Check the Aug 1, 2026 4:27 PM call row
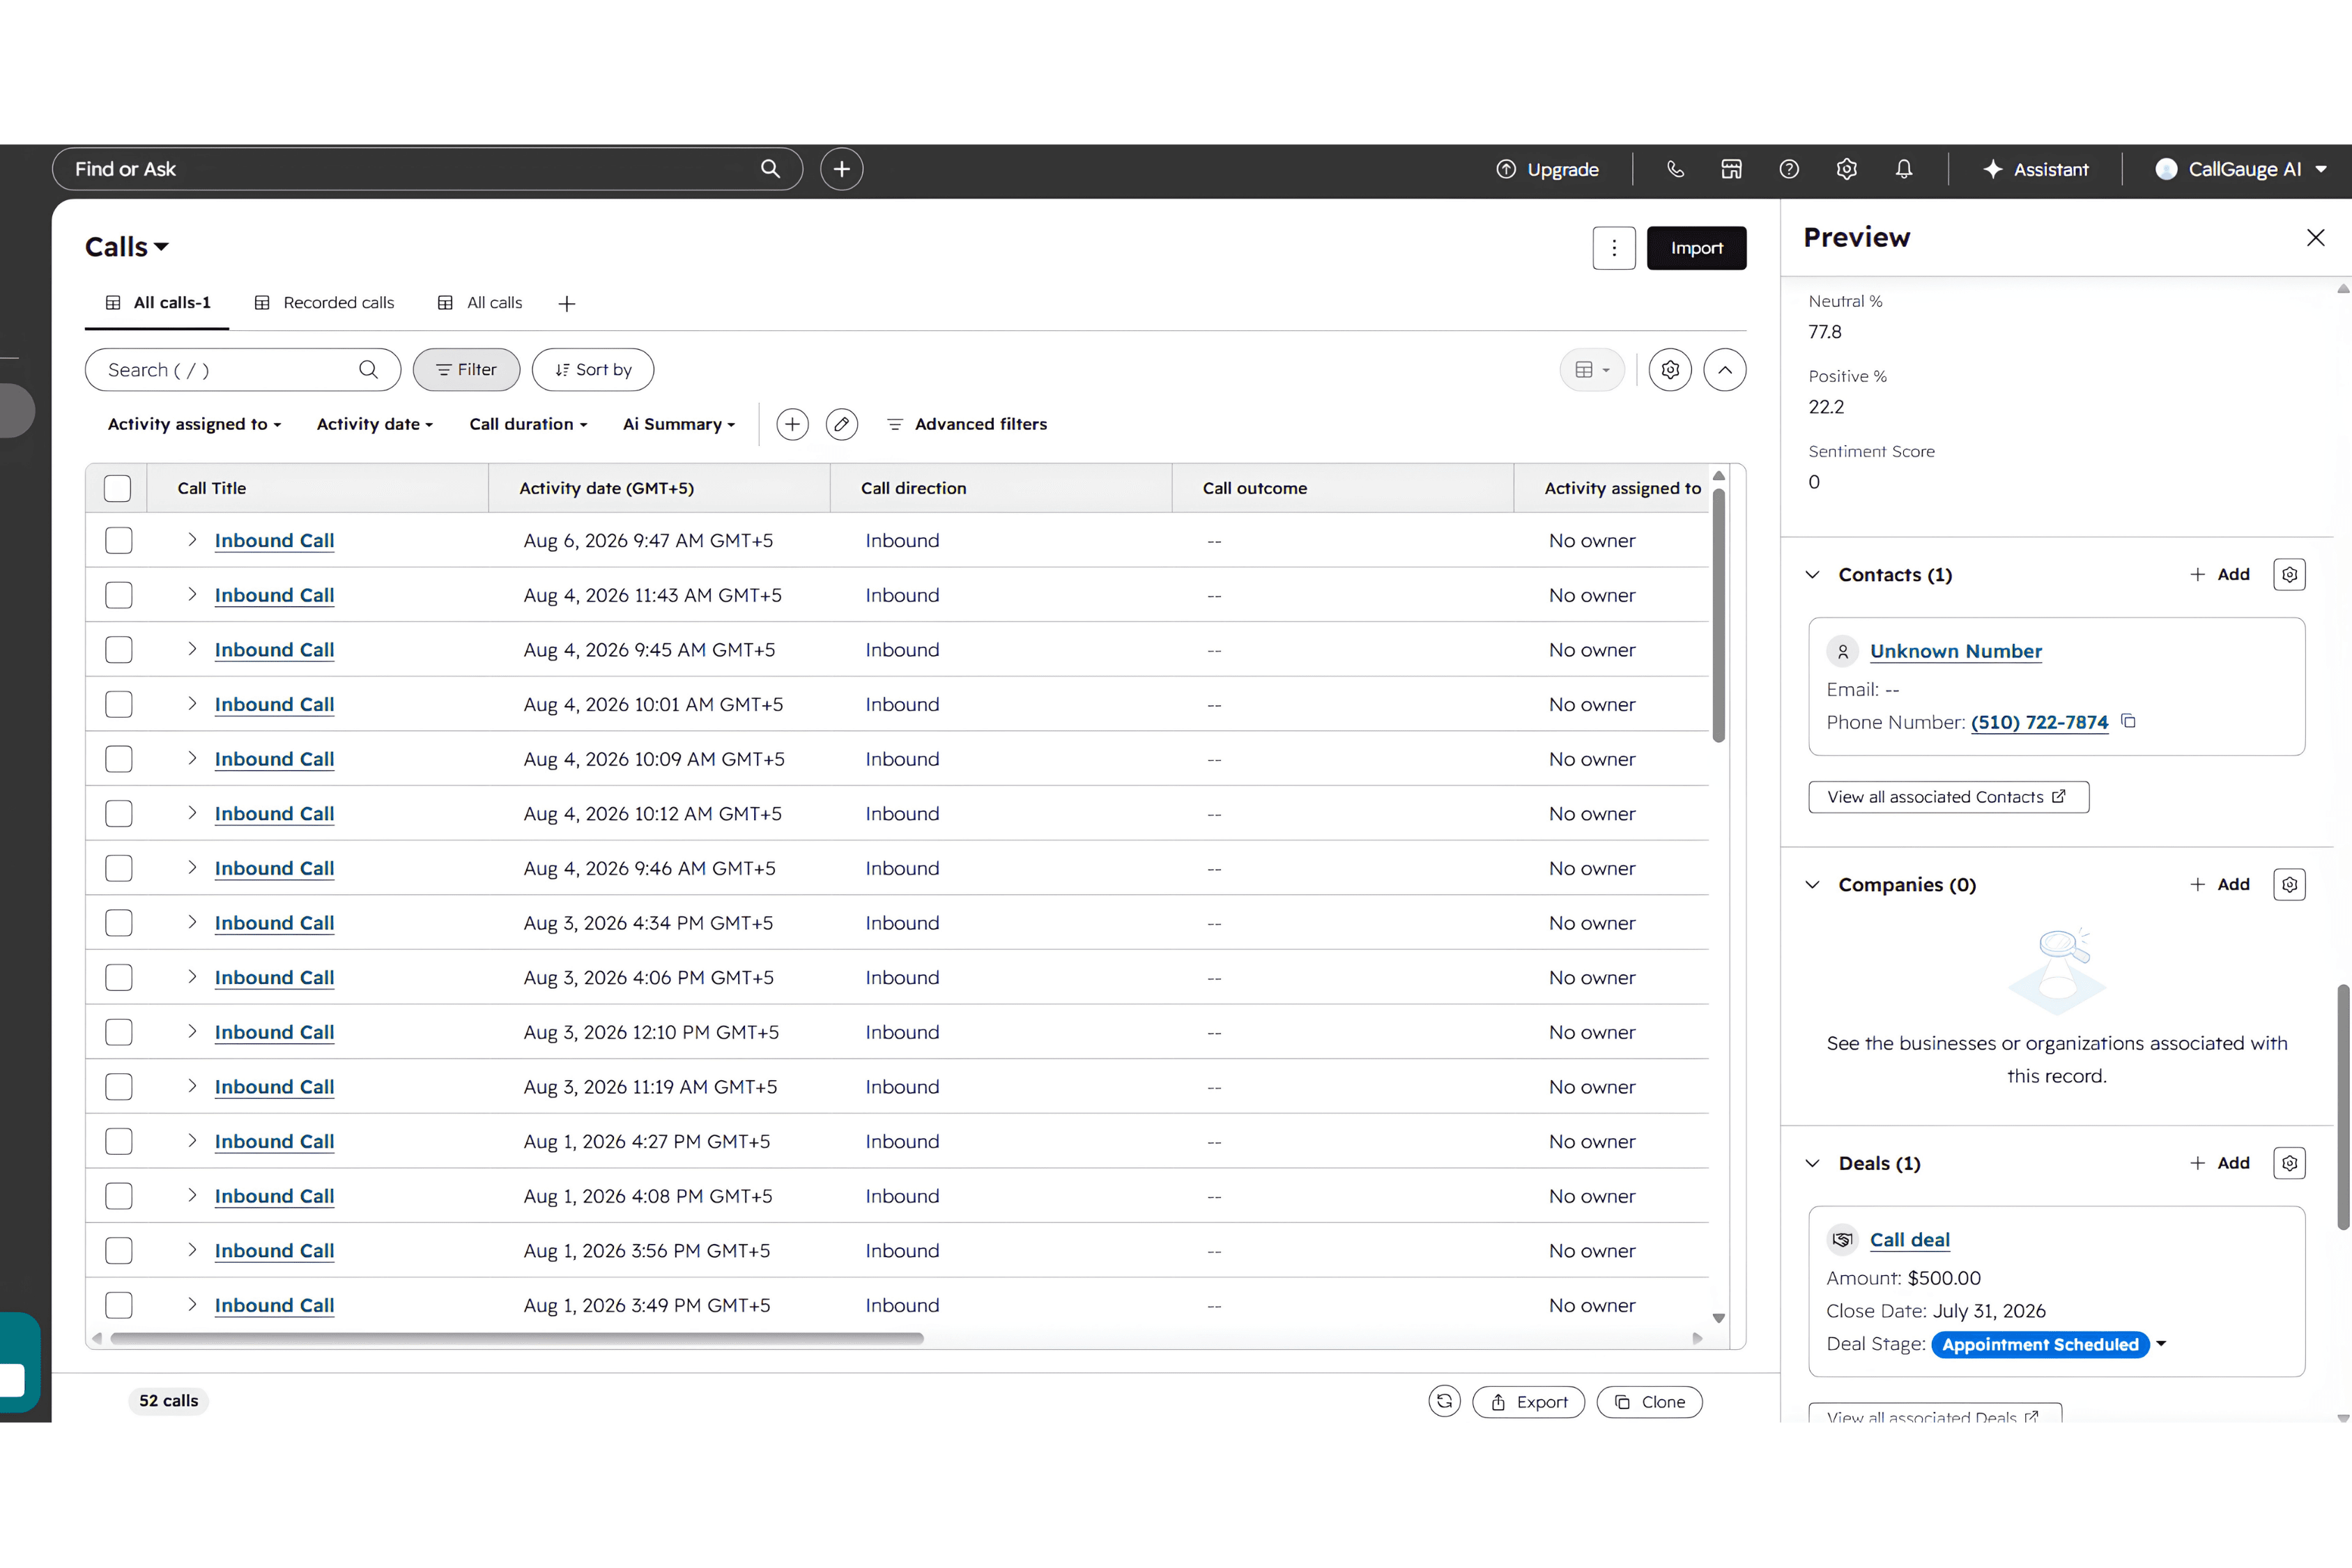 tap(119, 1142)
